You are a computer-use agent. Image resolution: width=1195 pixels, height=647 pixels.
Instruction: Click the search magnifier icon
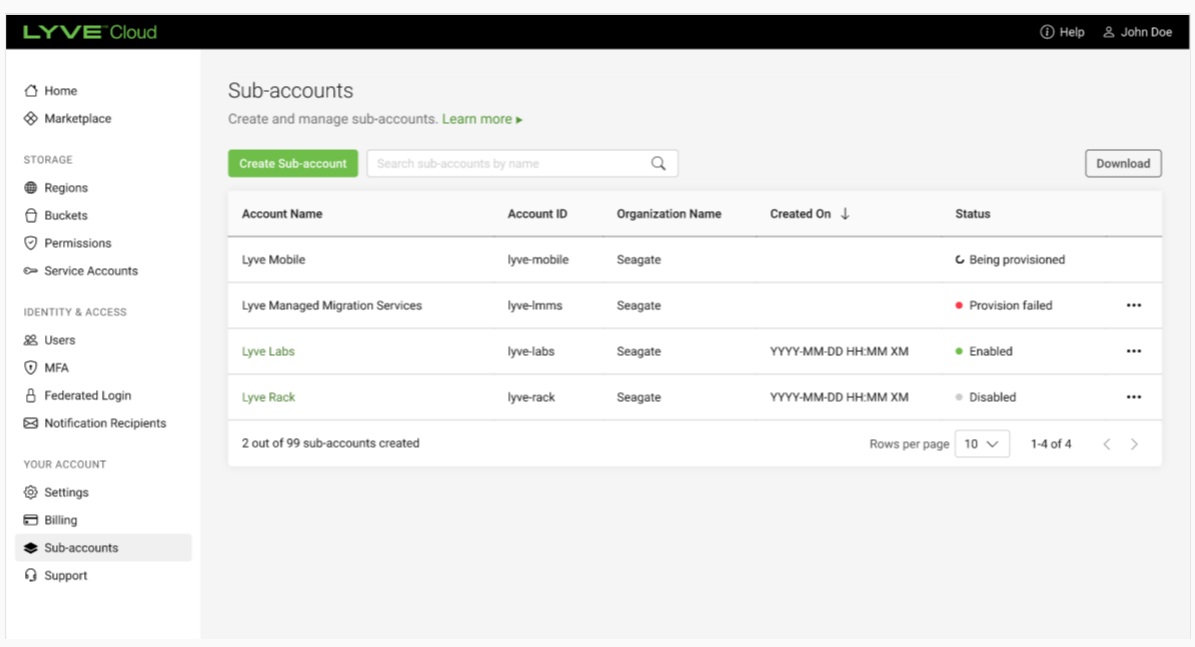pyautogui.click(x=658, y=164)
